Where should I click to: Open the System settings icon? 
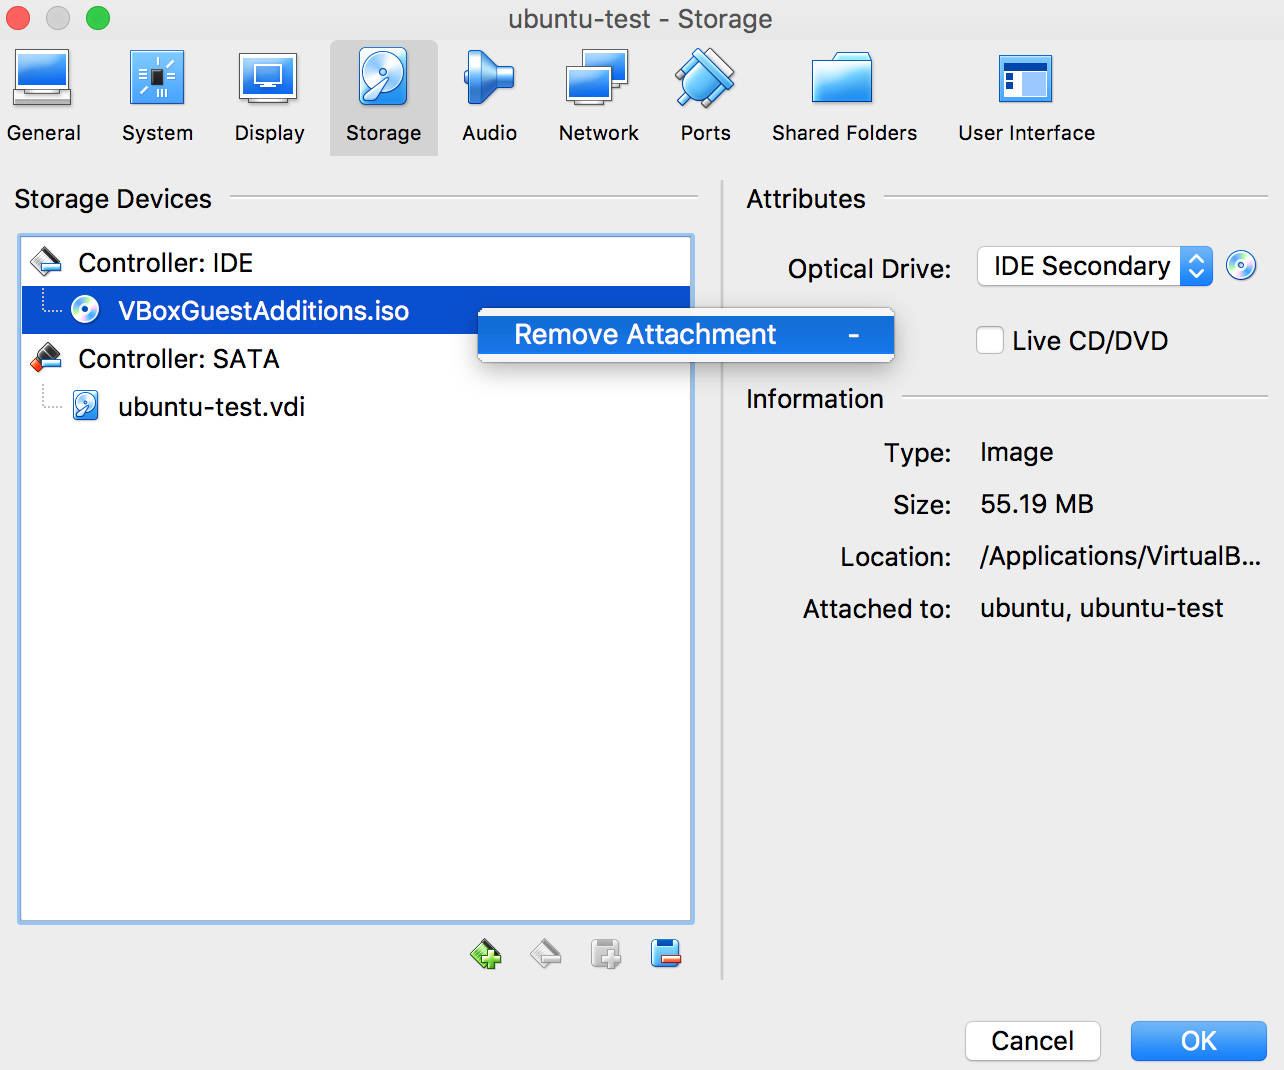tap(157, 78)
